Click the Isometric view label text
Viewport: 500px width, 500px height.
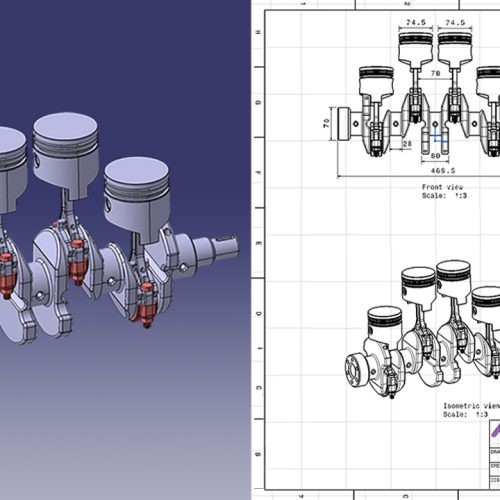pyautogui.click(x=471, y=406)
